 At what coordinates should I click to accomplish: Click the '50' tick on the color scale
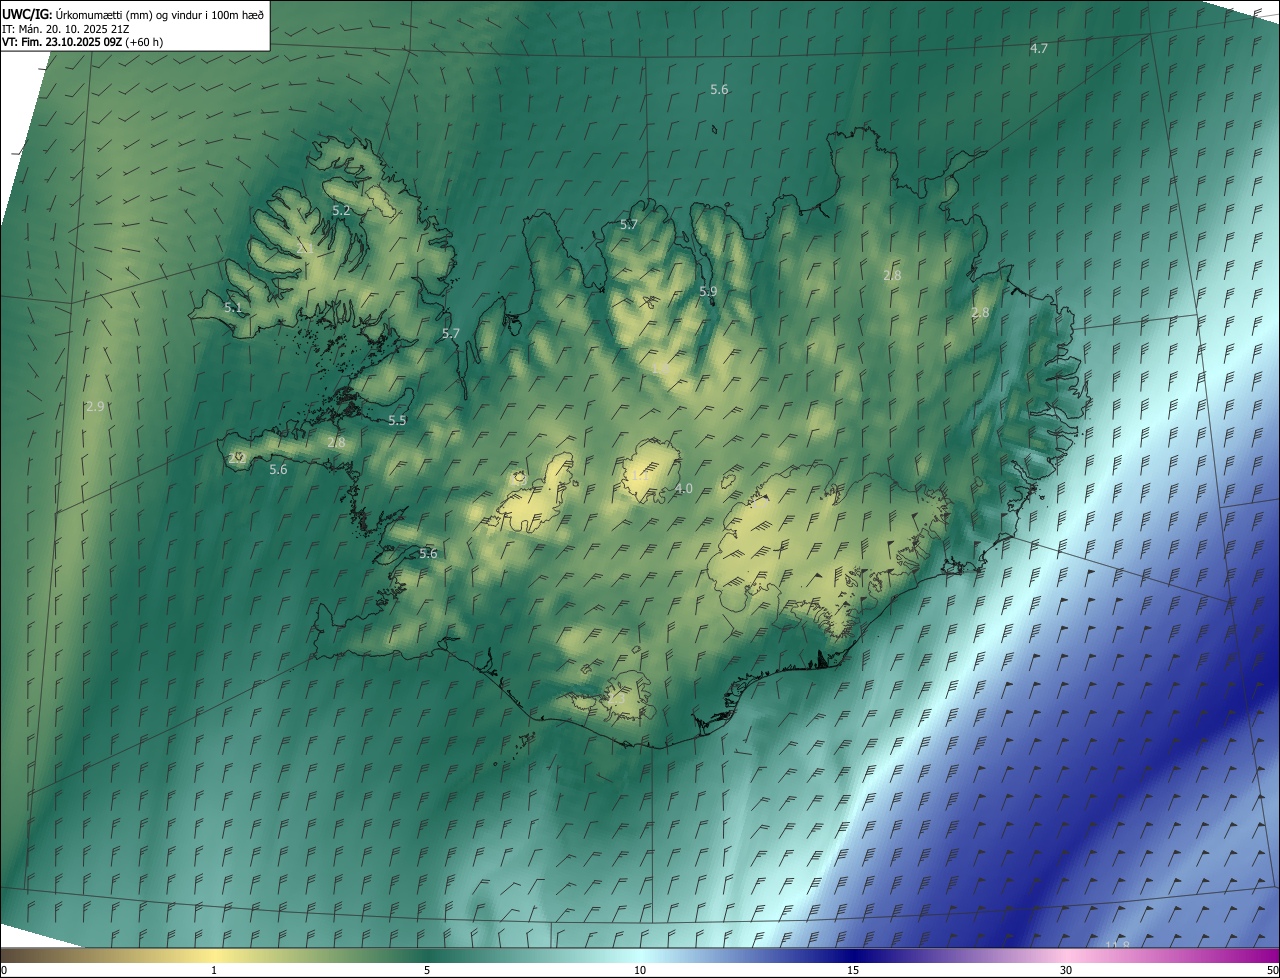1272,970
